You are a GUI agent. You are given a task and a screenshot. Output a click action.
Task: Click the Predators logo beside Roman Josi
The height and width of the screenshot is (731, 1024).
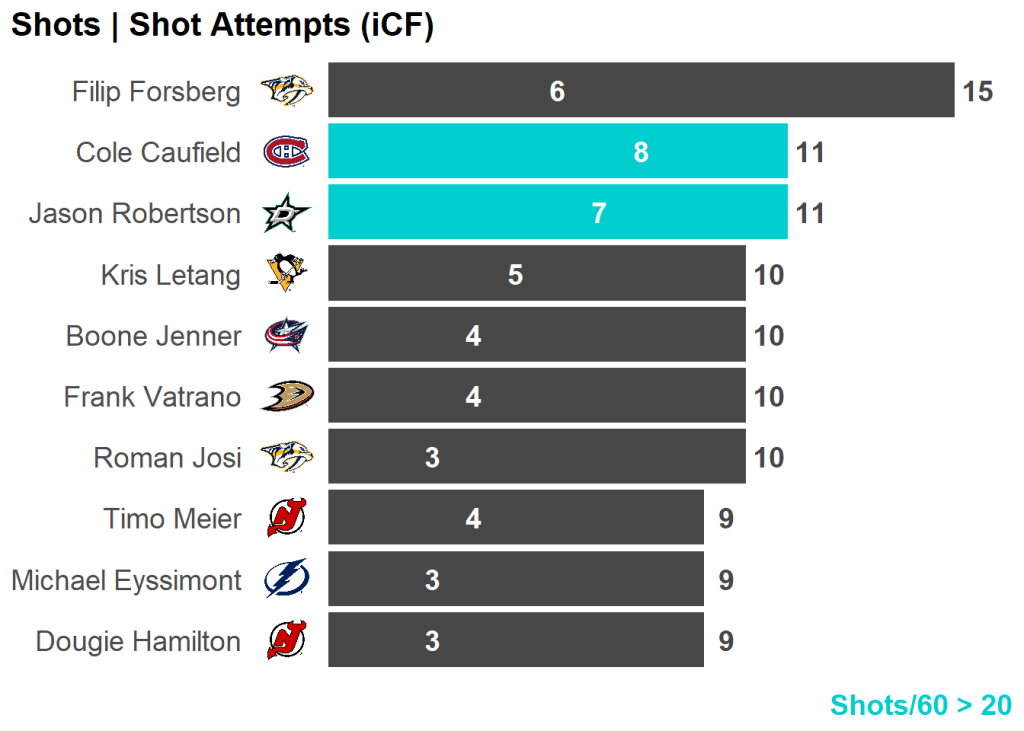[x=287, y=458]
